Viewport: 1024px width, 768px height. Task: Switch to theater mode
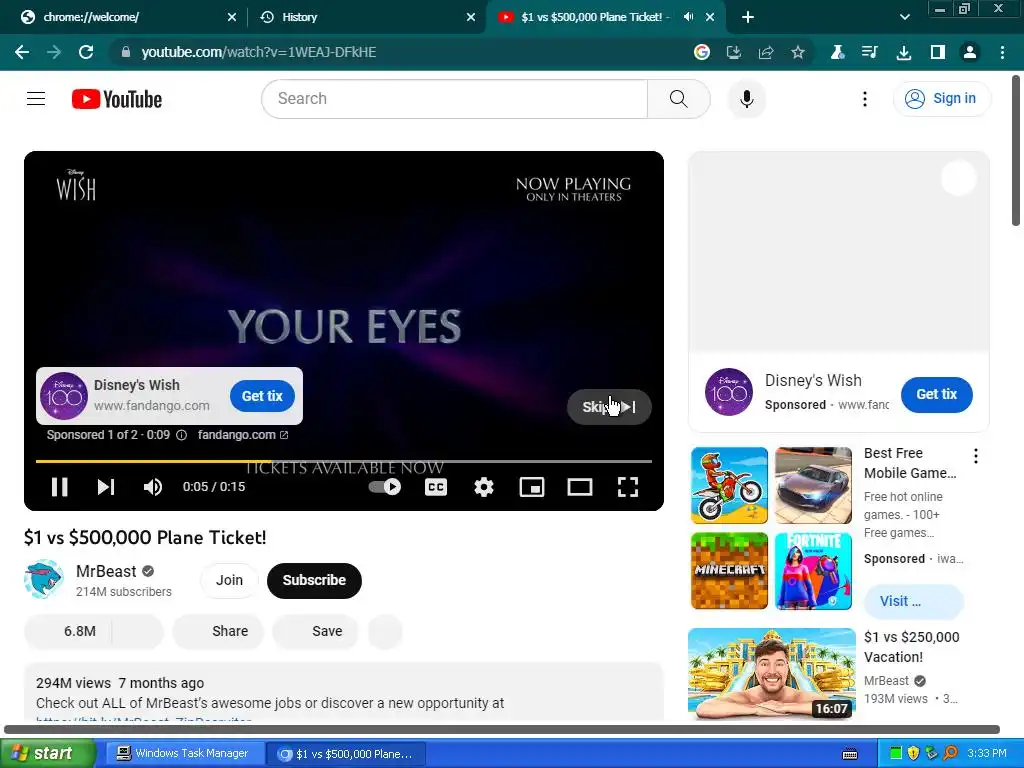coord(579,487)
